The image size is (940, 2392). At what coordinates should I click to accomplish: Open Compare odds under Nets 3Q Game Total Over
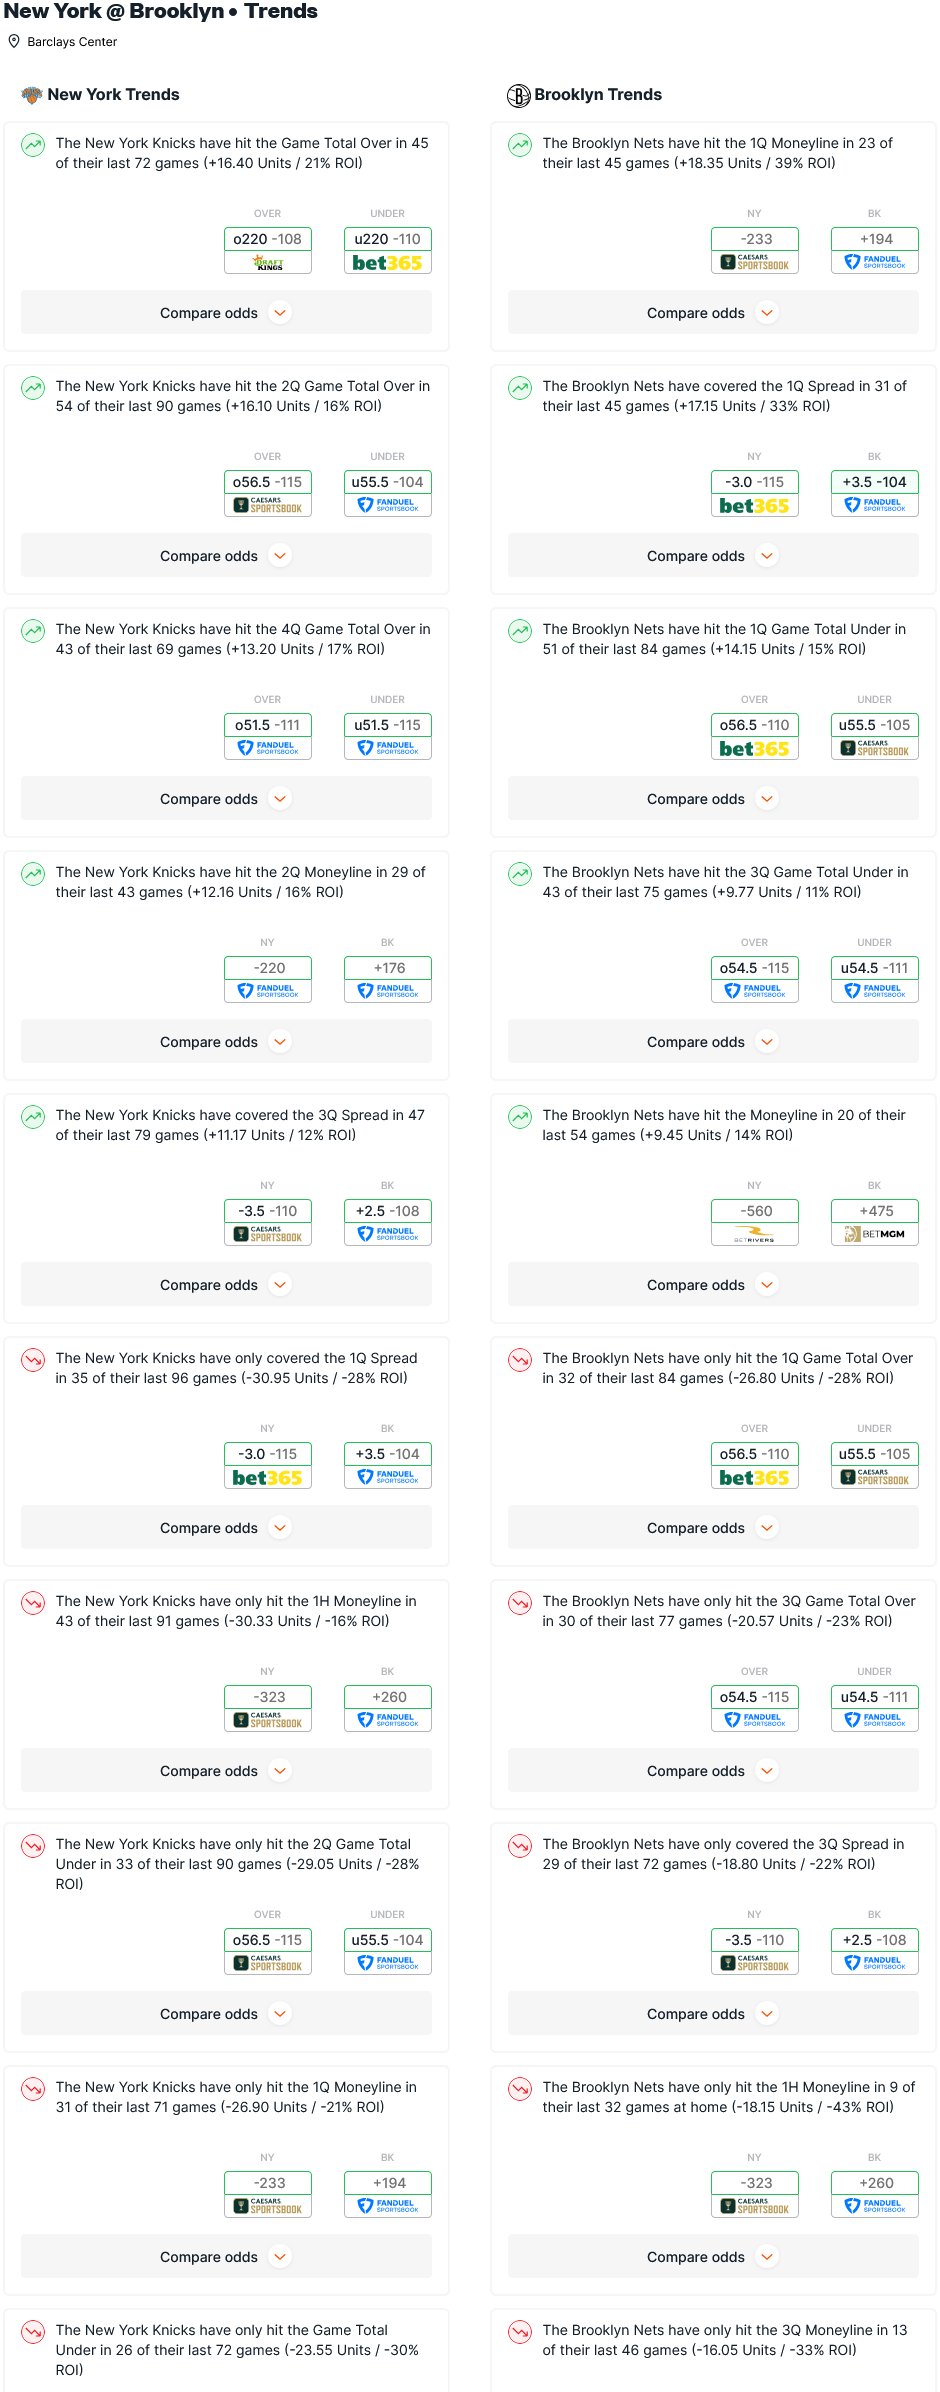click(713, 1771)
